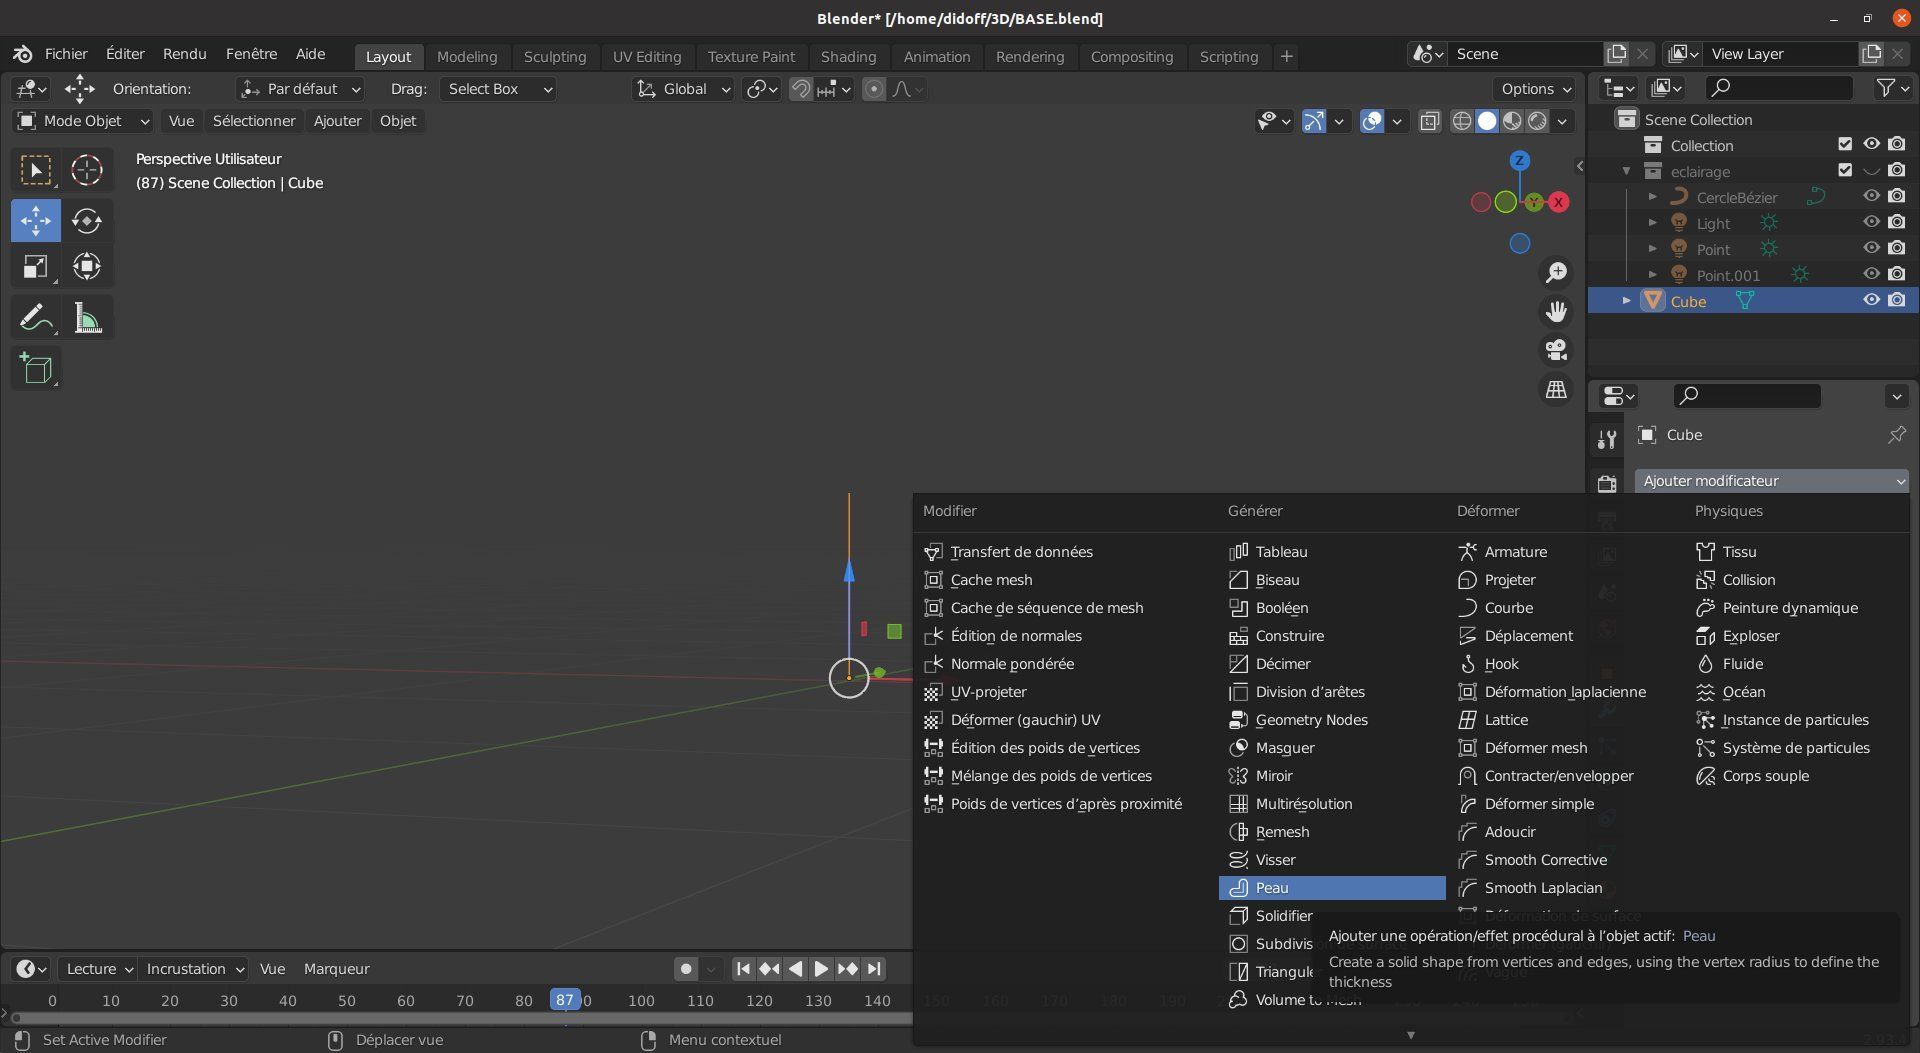This screenshot has width=1920, height=1053.
Task: Pin the Cube properties panel
Action: pos(1896,435)
